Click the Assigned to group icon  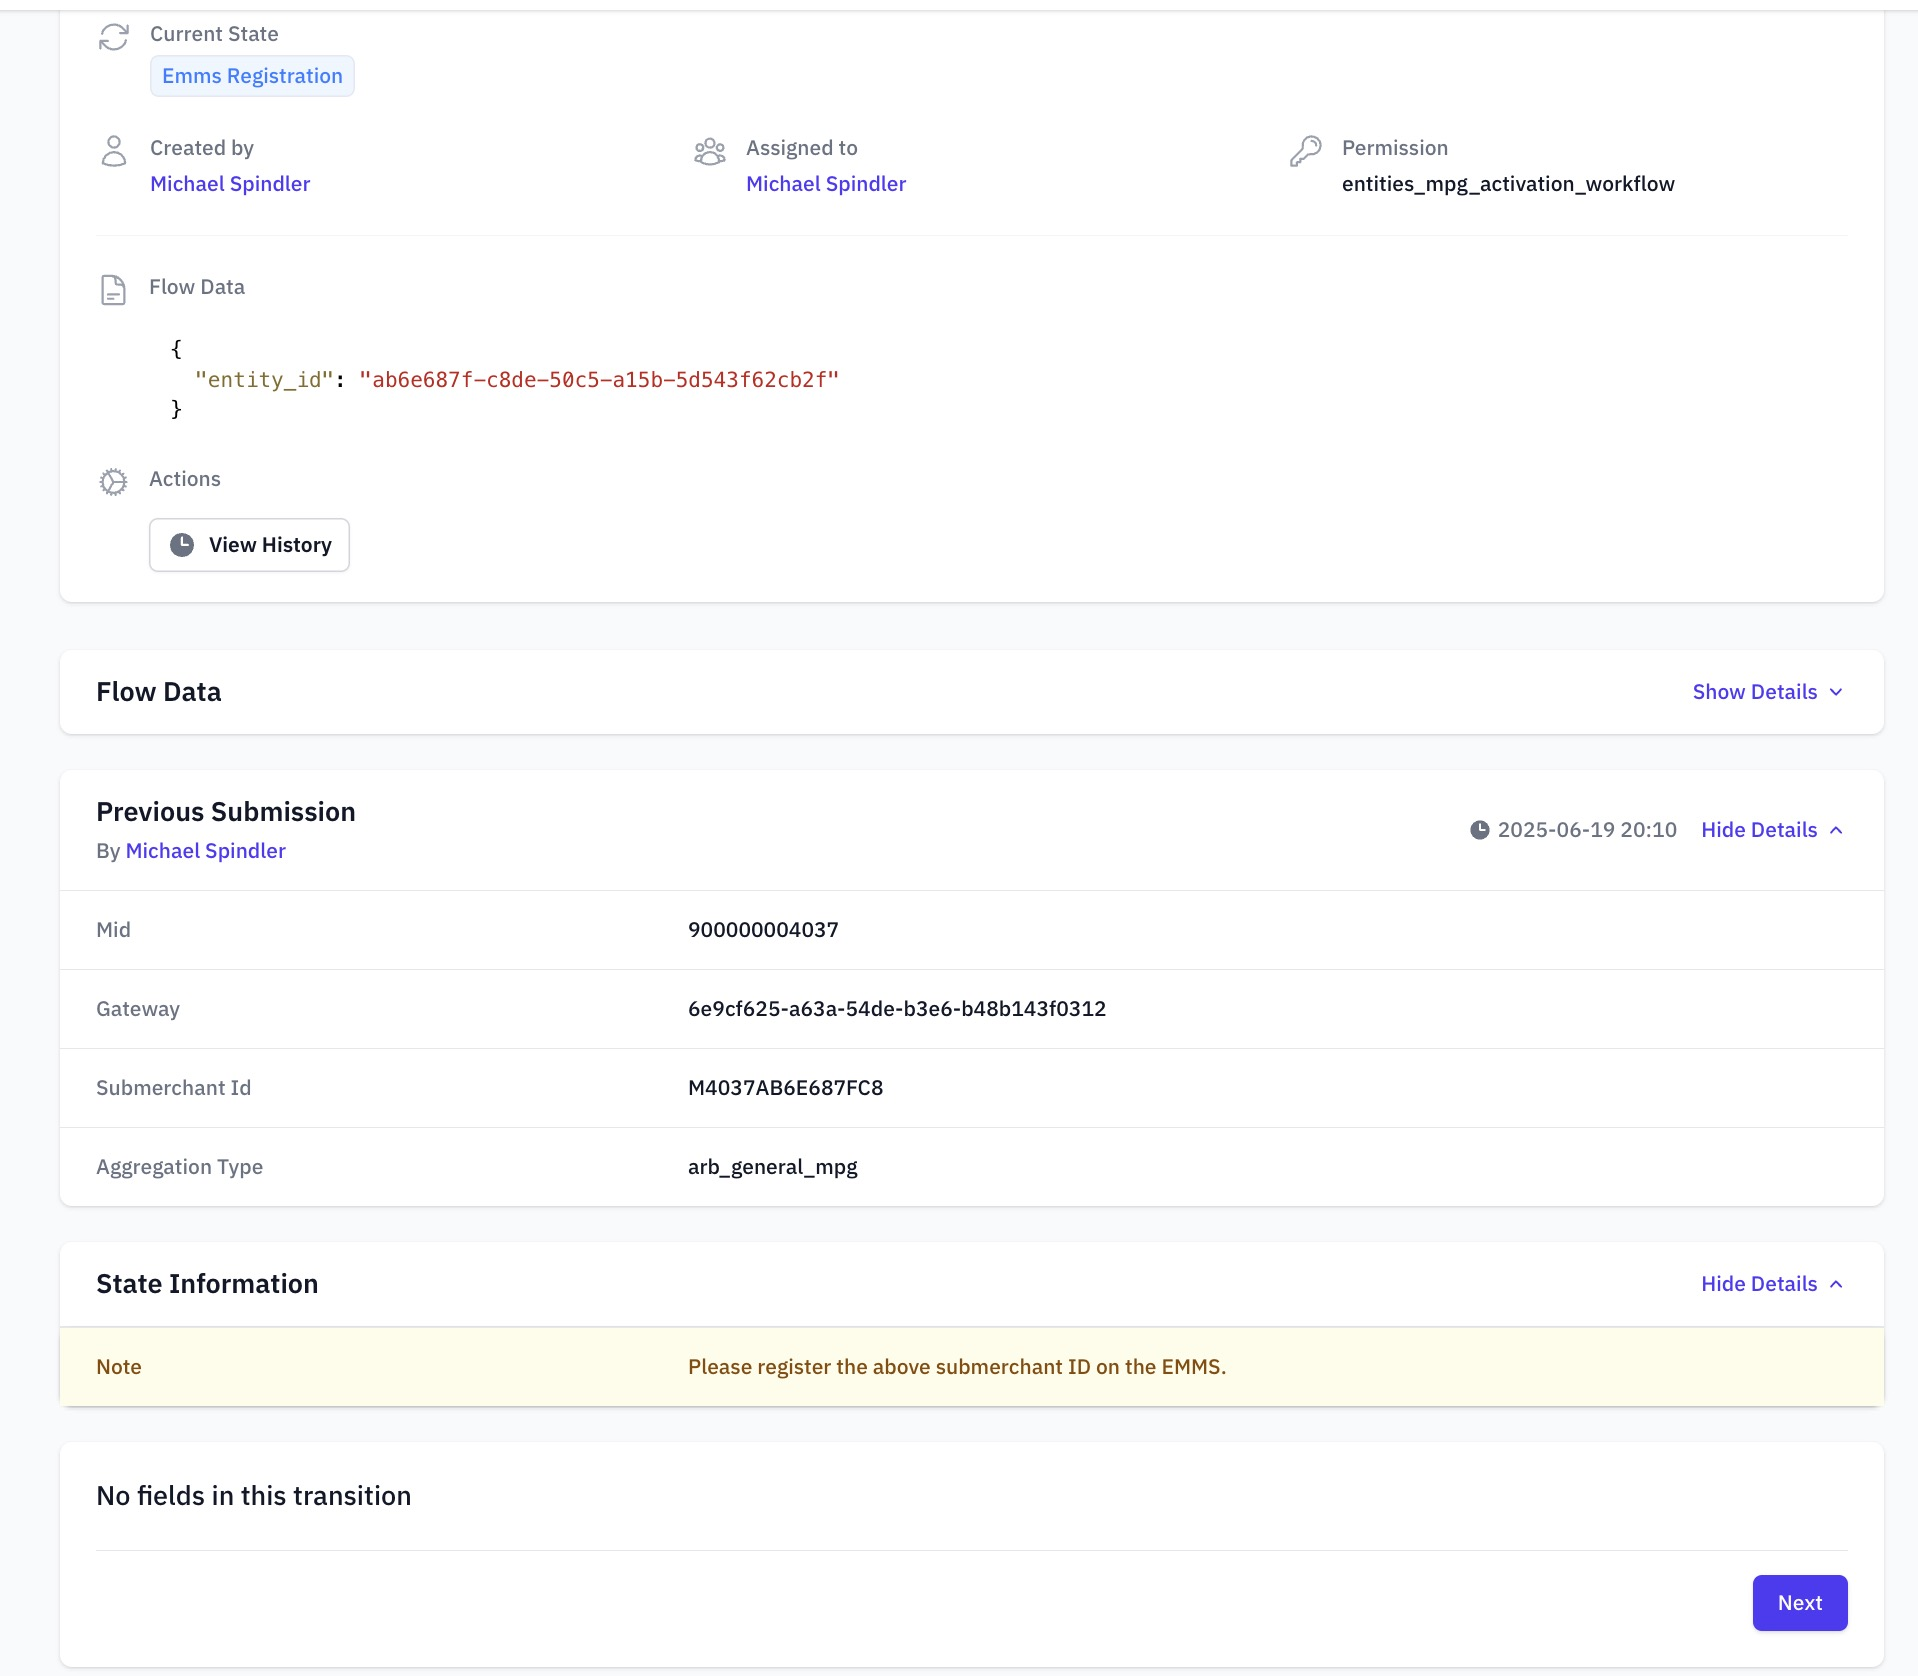coord(709,151)
